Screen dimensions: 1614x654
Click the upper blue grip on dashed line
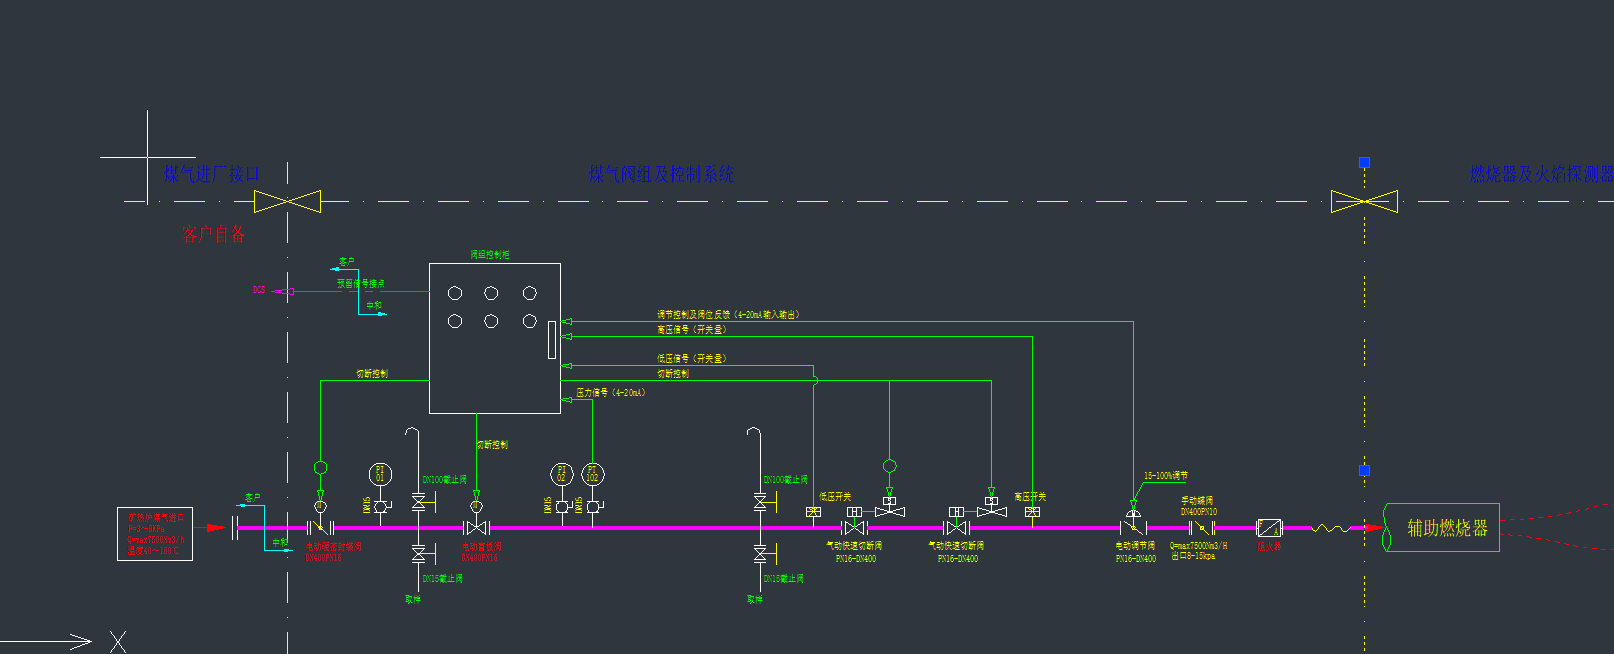[x=1364, y=162]
